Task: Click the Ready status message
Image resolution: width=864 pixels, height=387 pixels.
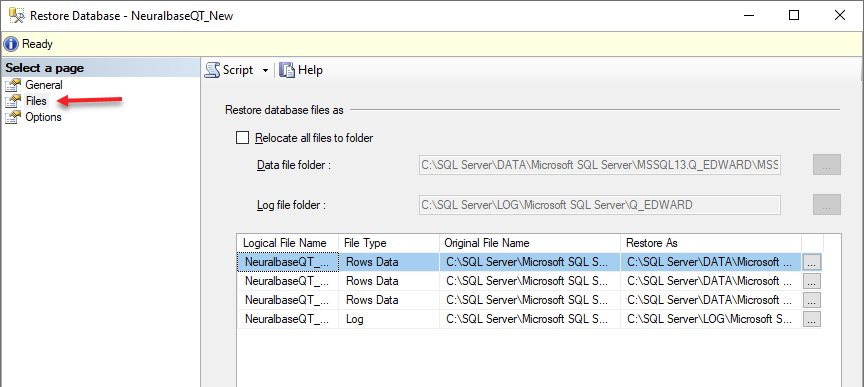Action: click(x=37, y=44)
